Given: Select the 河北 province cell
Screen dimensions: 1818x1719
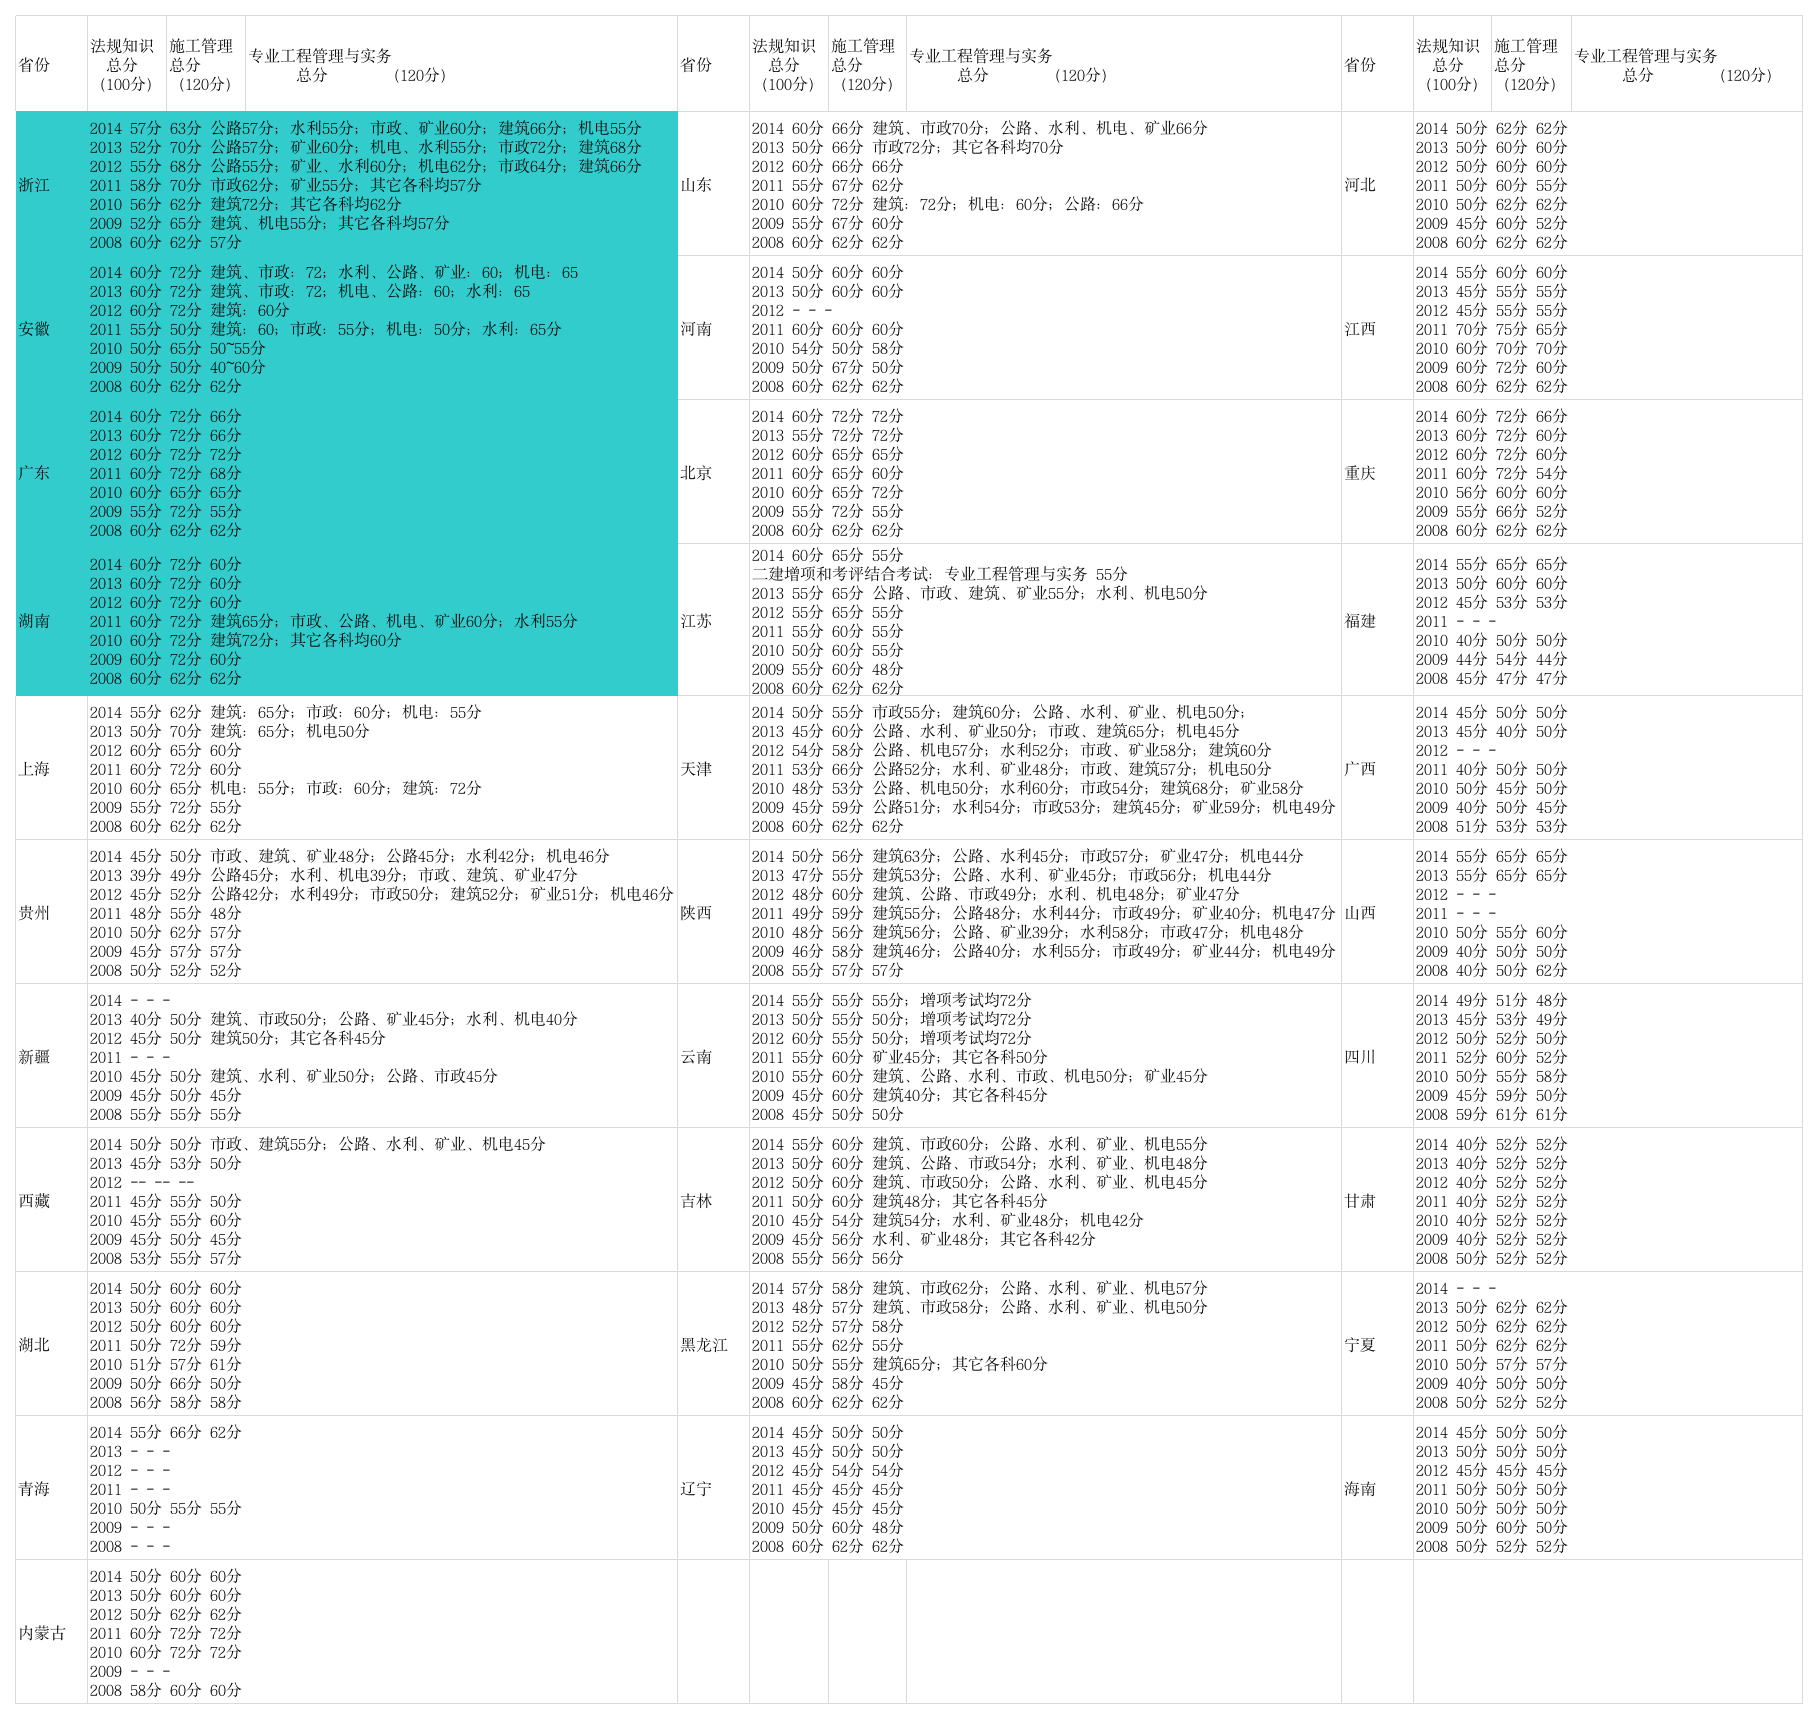Looking at the screenshot, I should 1377,185.
